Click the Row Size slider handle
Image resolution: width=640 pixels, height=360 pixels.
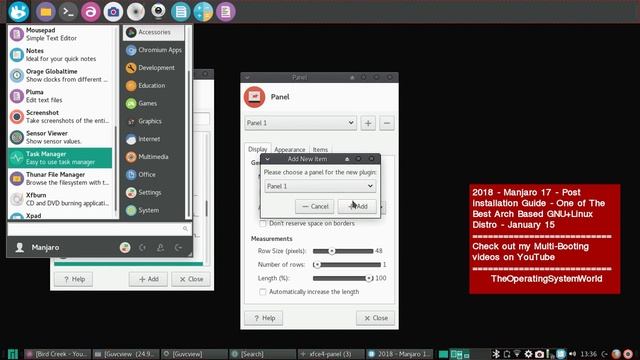click(x=332, y=251)
